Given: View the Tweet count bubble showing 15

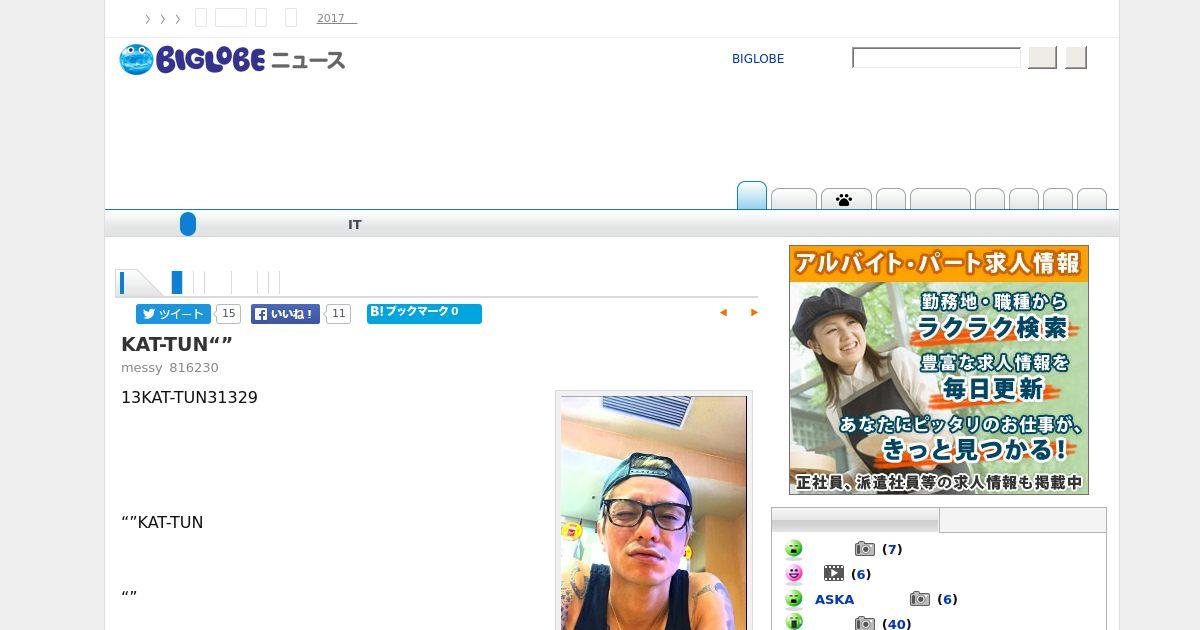Looking at the screenshot, I should (x=228, y=314).
